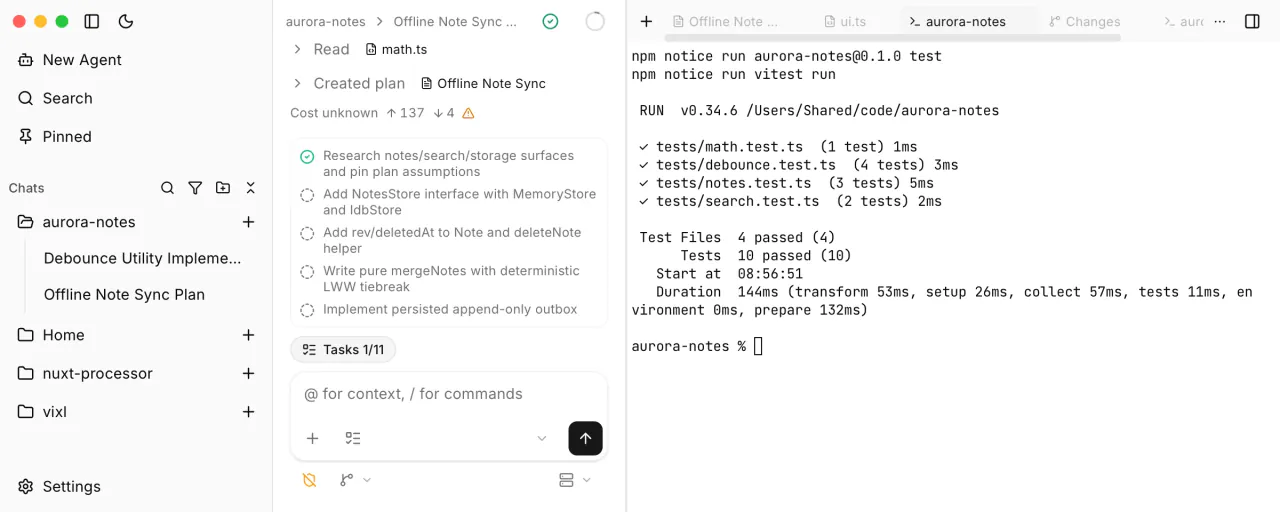1280x512 pixels.
Task: Add a chat to aurora-notes
Action: 249,222
